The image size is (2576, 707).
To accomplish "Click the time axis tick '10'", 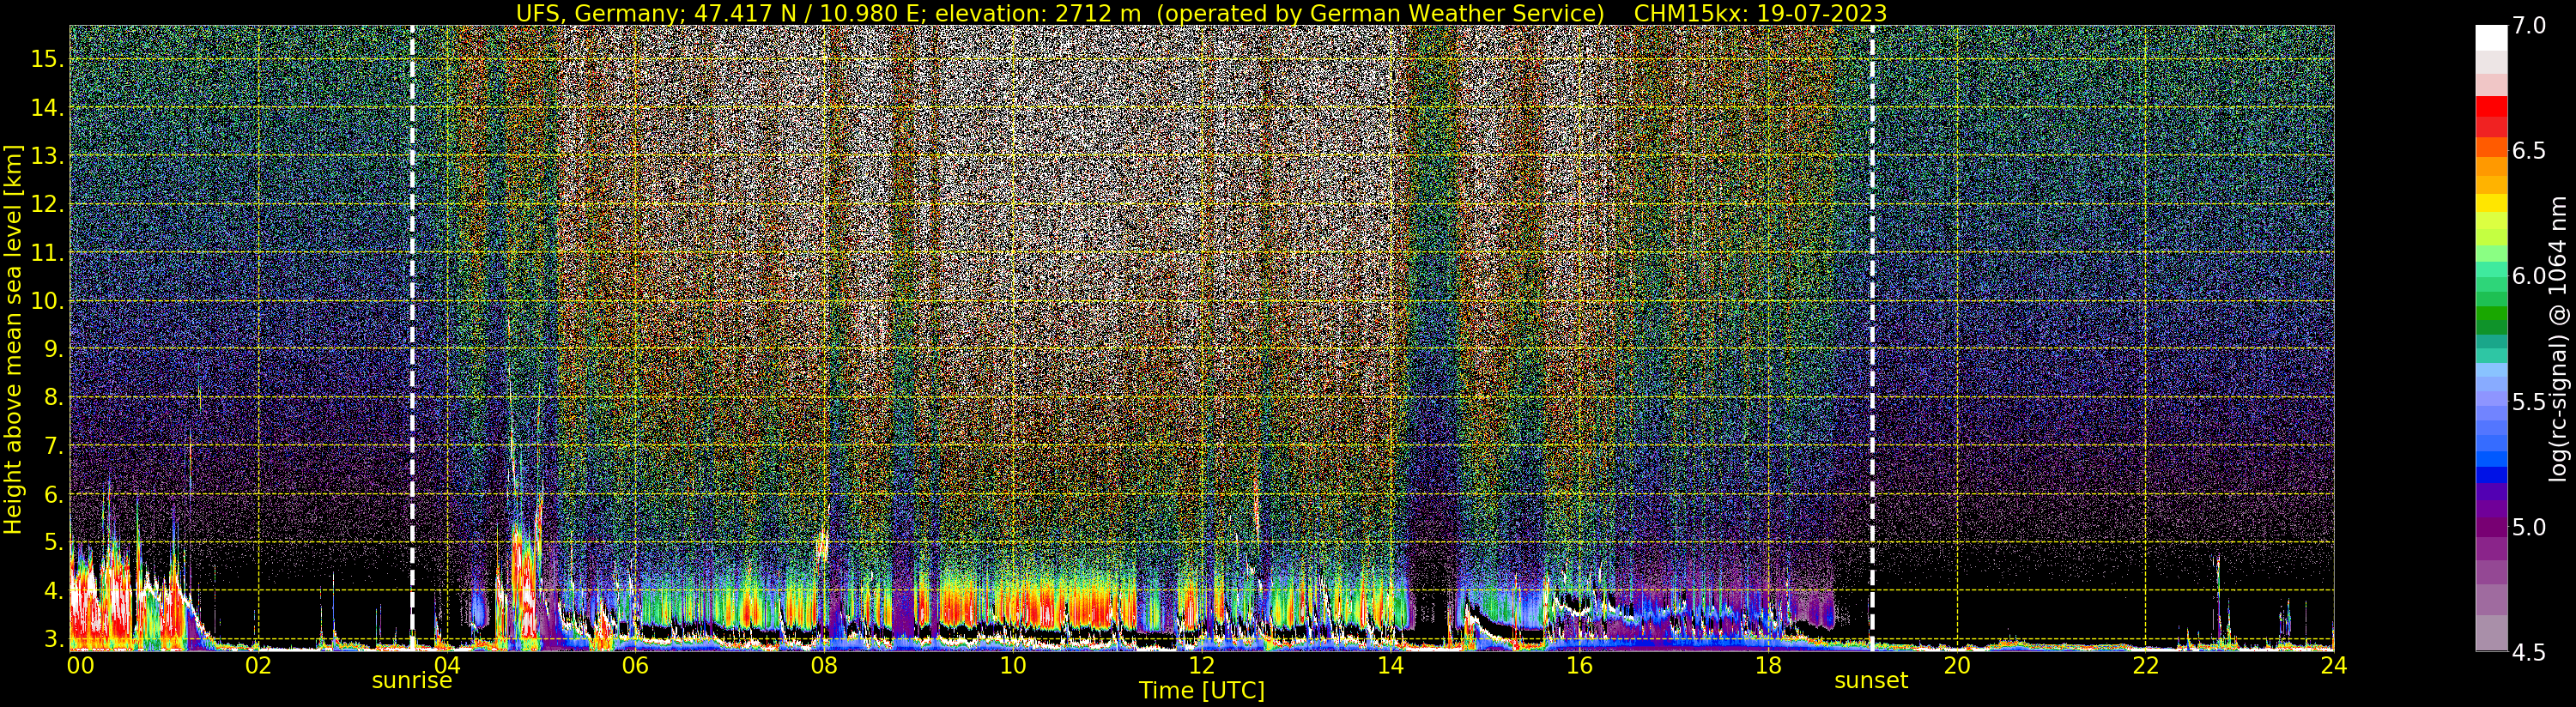I will click(1013, 665).
